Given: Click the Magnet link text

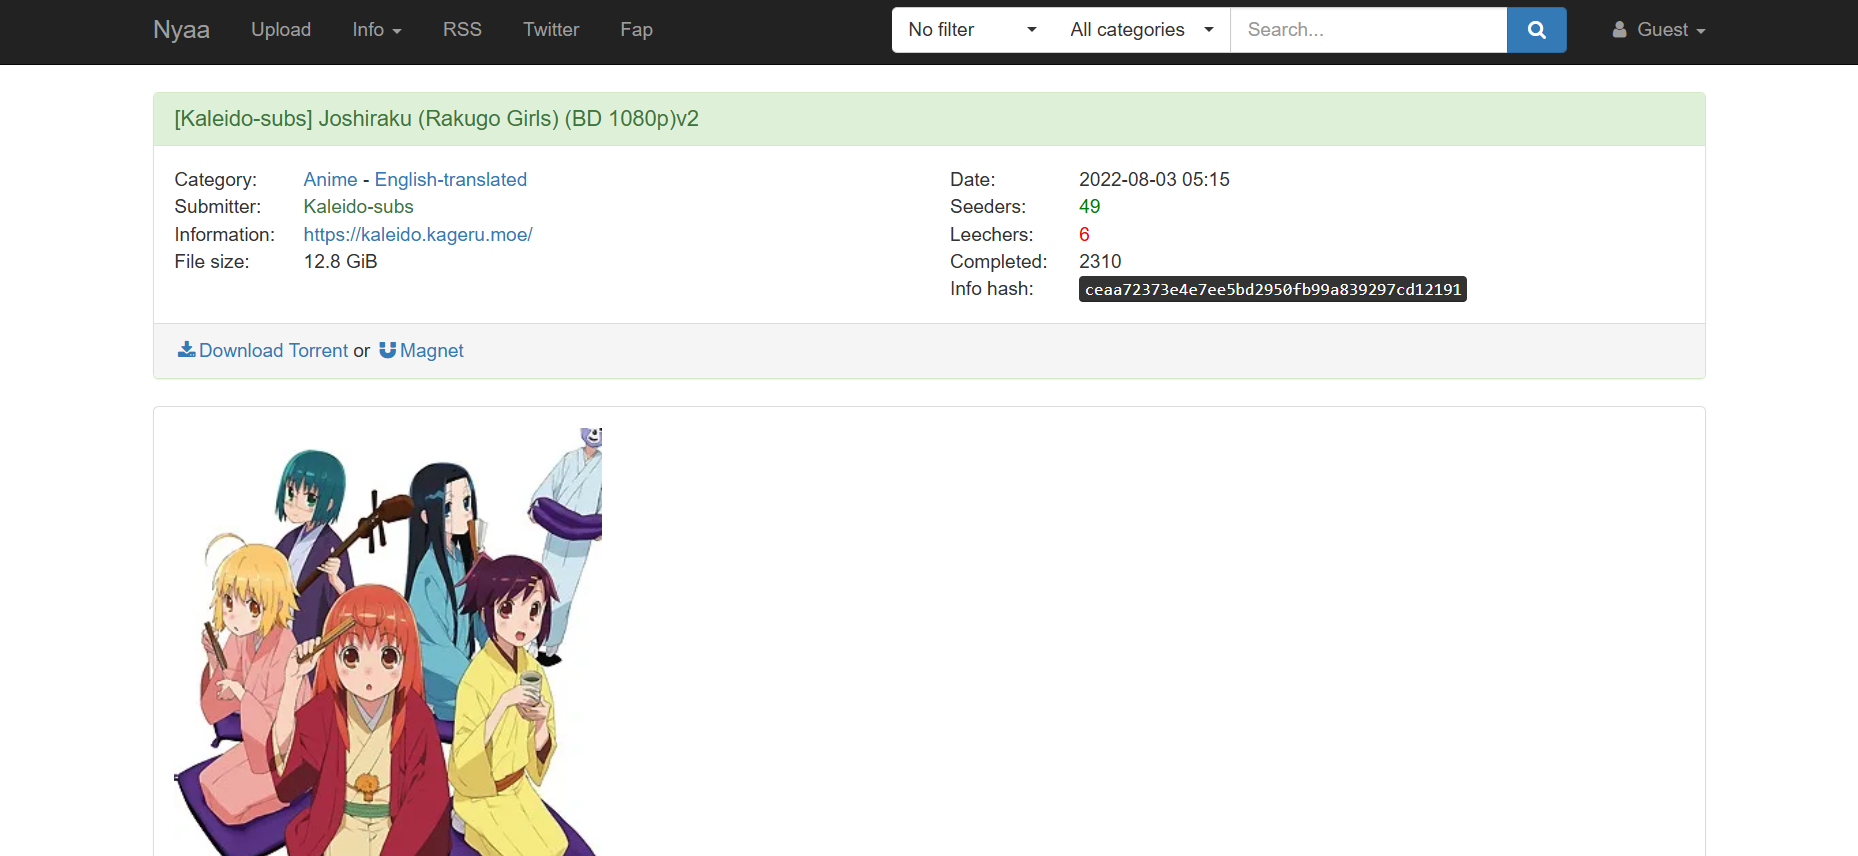Looking at the screenshot, I should point(431,351).
